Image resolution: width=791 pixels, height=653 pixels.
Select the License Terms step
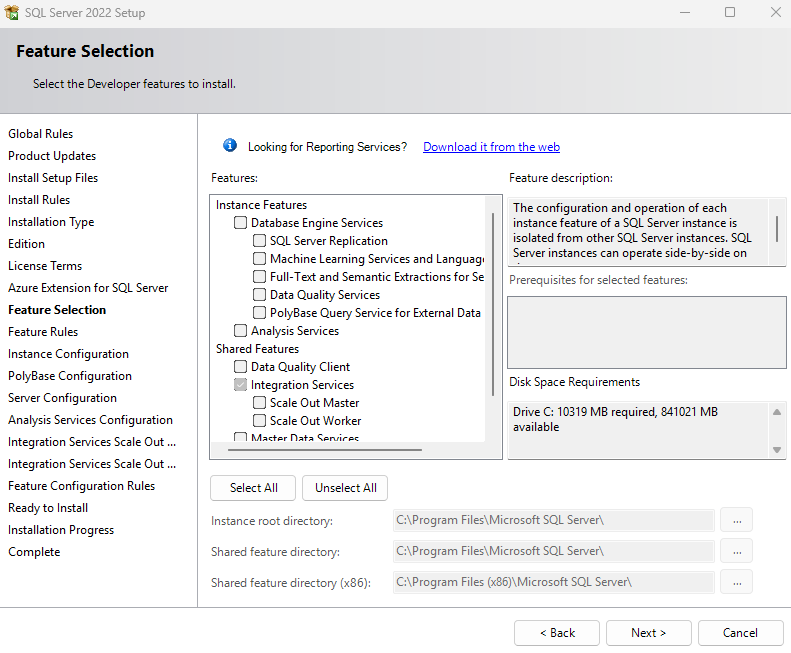coord(45,266)
